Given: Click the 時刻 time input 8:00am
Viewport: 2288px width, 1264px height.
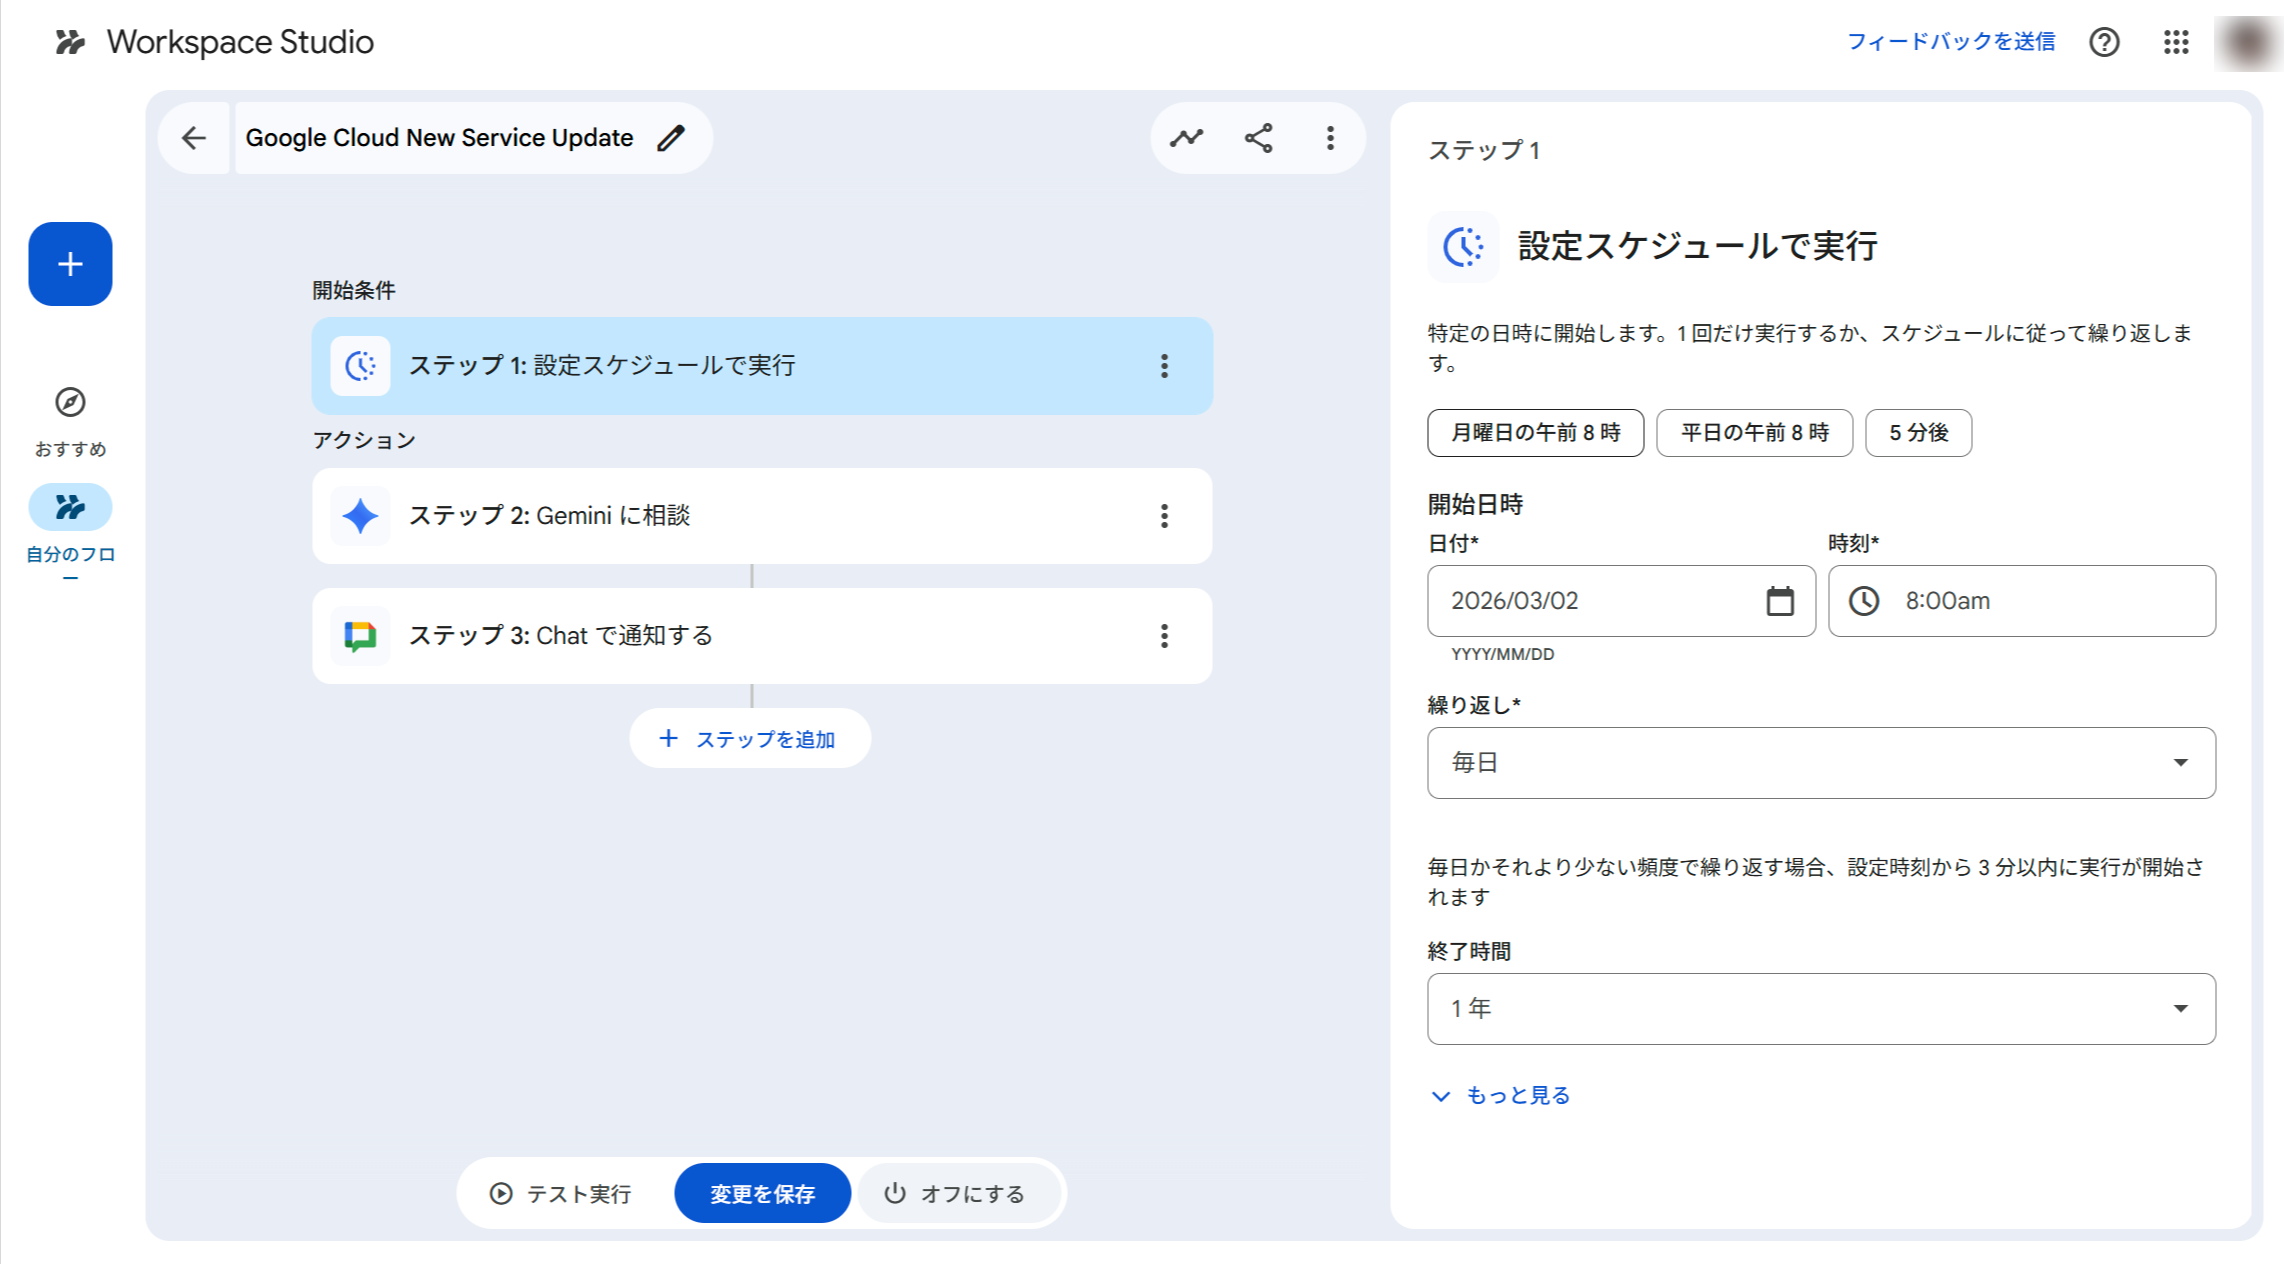Looking at the screenshot, I should [x=2022, y=601].
